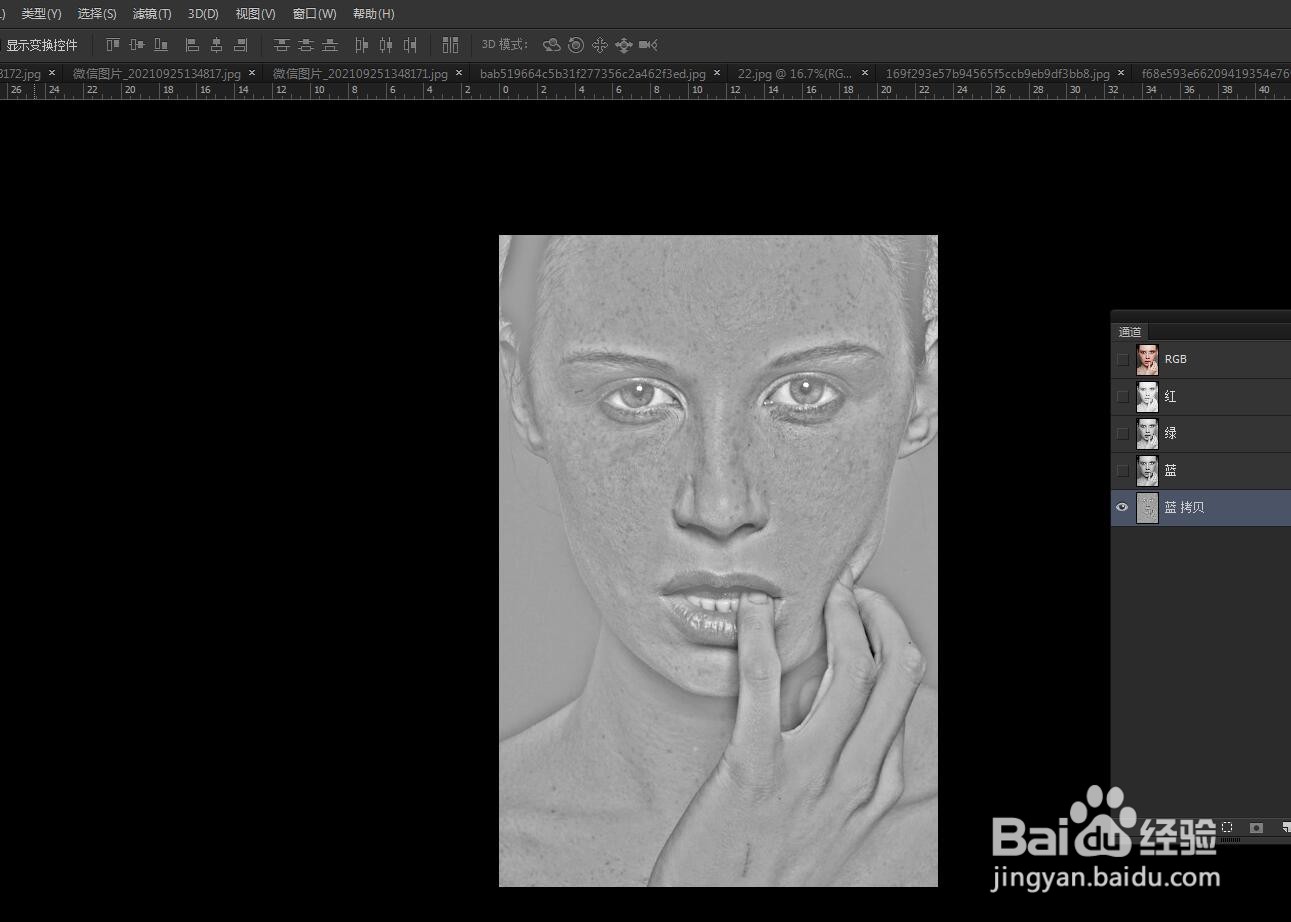1291x922 pixels.
Task: Close the 微信图片_202109251348171.jpg tab
Action: click(x=459, y=73)
